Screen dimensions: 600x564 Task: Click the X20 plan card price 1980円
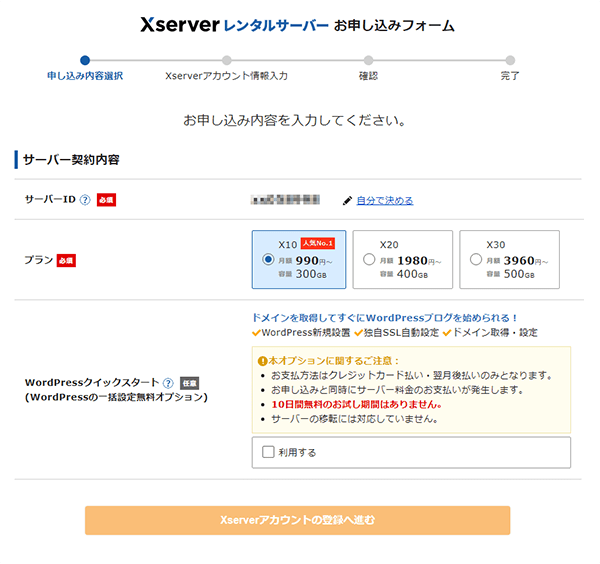point(419,261)
